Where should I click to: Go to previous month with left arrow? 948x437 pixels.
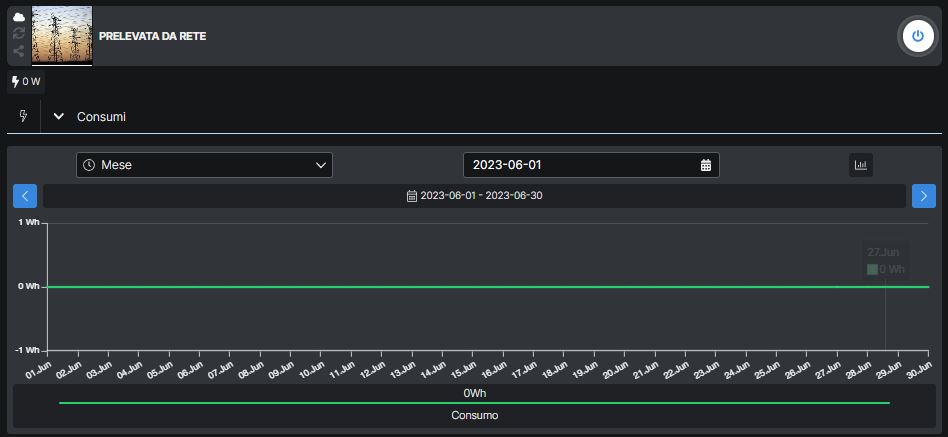click(x=25, y=196)
